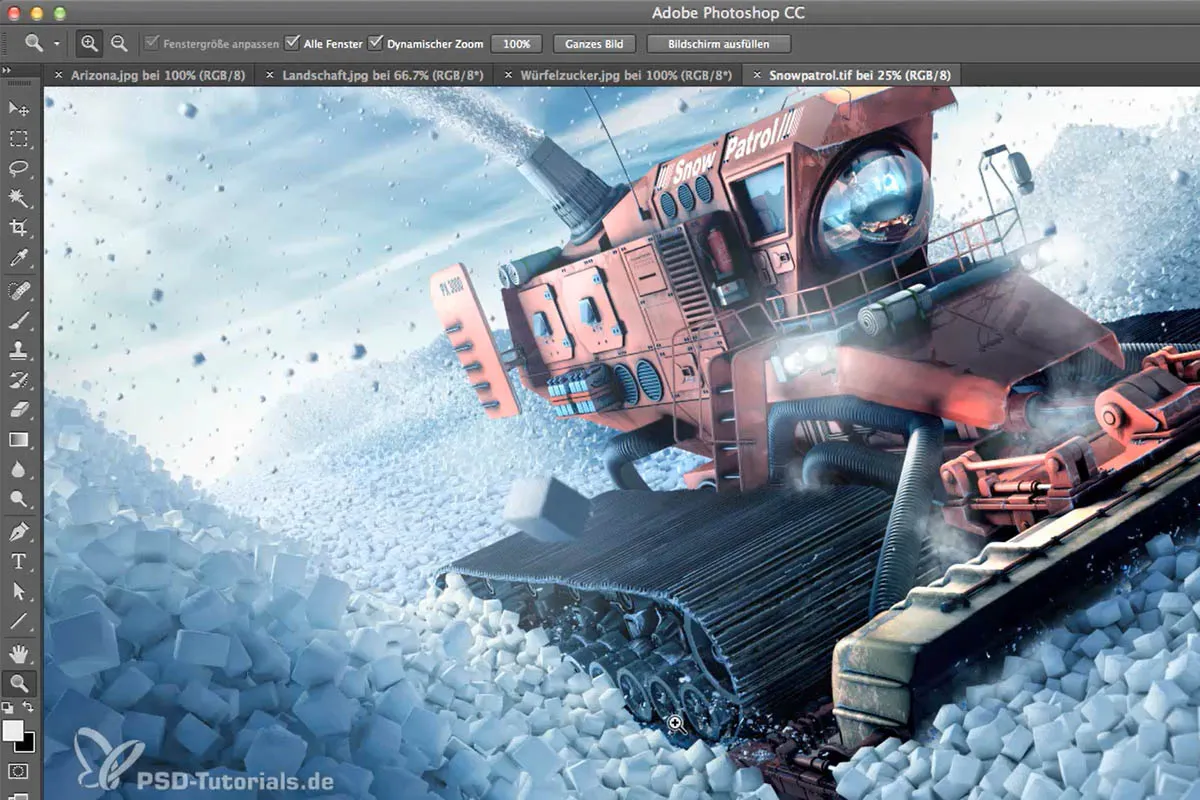The height and width of the screenshot is (800, 1200).
Task: Select the Brush tool
Action: click(x=19, y=321)
